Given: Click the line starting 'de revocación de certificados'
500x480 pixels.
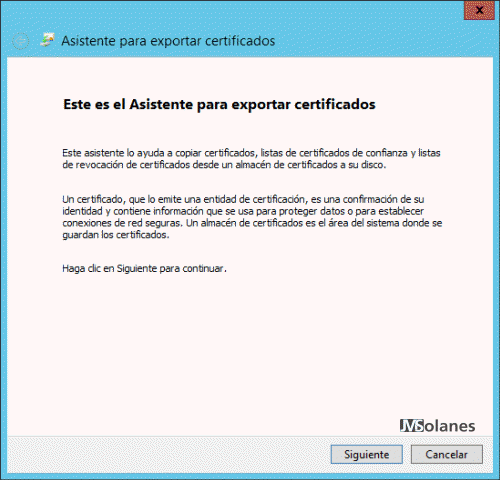Looking at the screenshot, I should click(x=224, y=165).
